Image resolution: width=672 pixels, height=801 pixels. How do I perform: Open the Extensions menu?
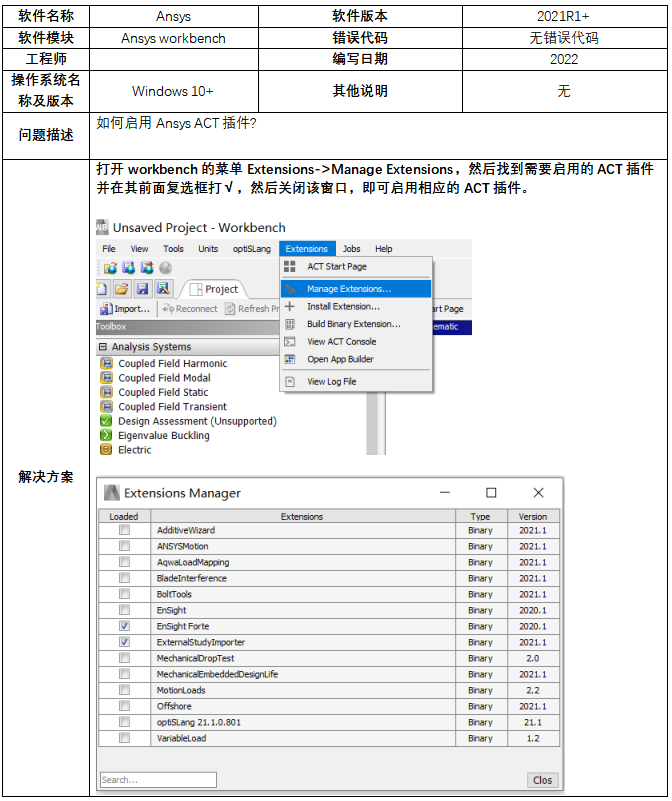click(x=306, y=249)
